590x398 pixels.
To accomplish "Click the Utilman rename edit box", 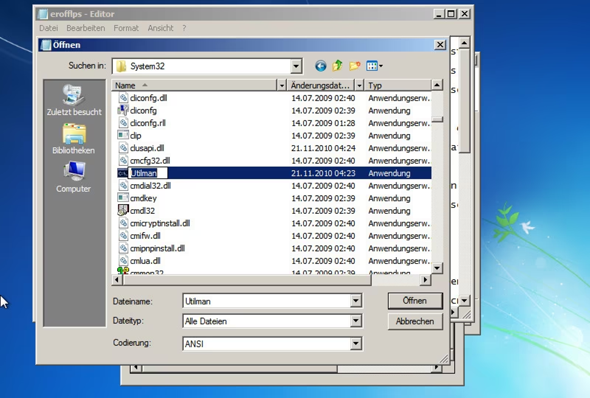I will pos(148,173).
